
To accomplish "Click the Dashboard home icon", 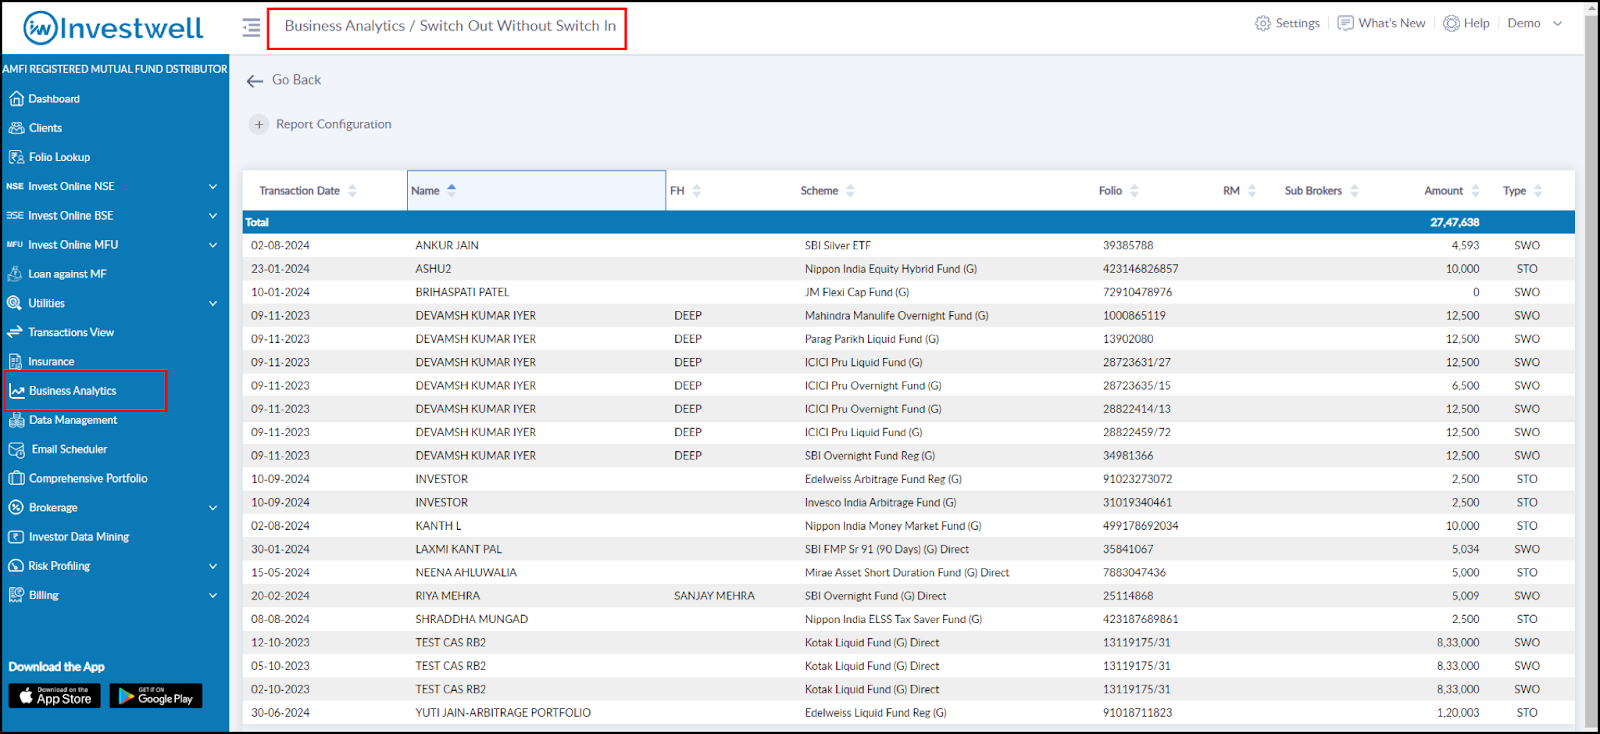I will [x=16, y=99].
